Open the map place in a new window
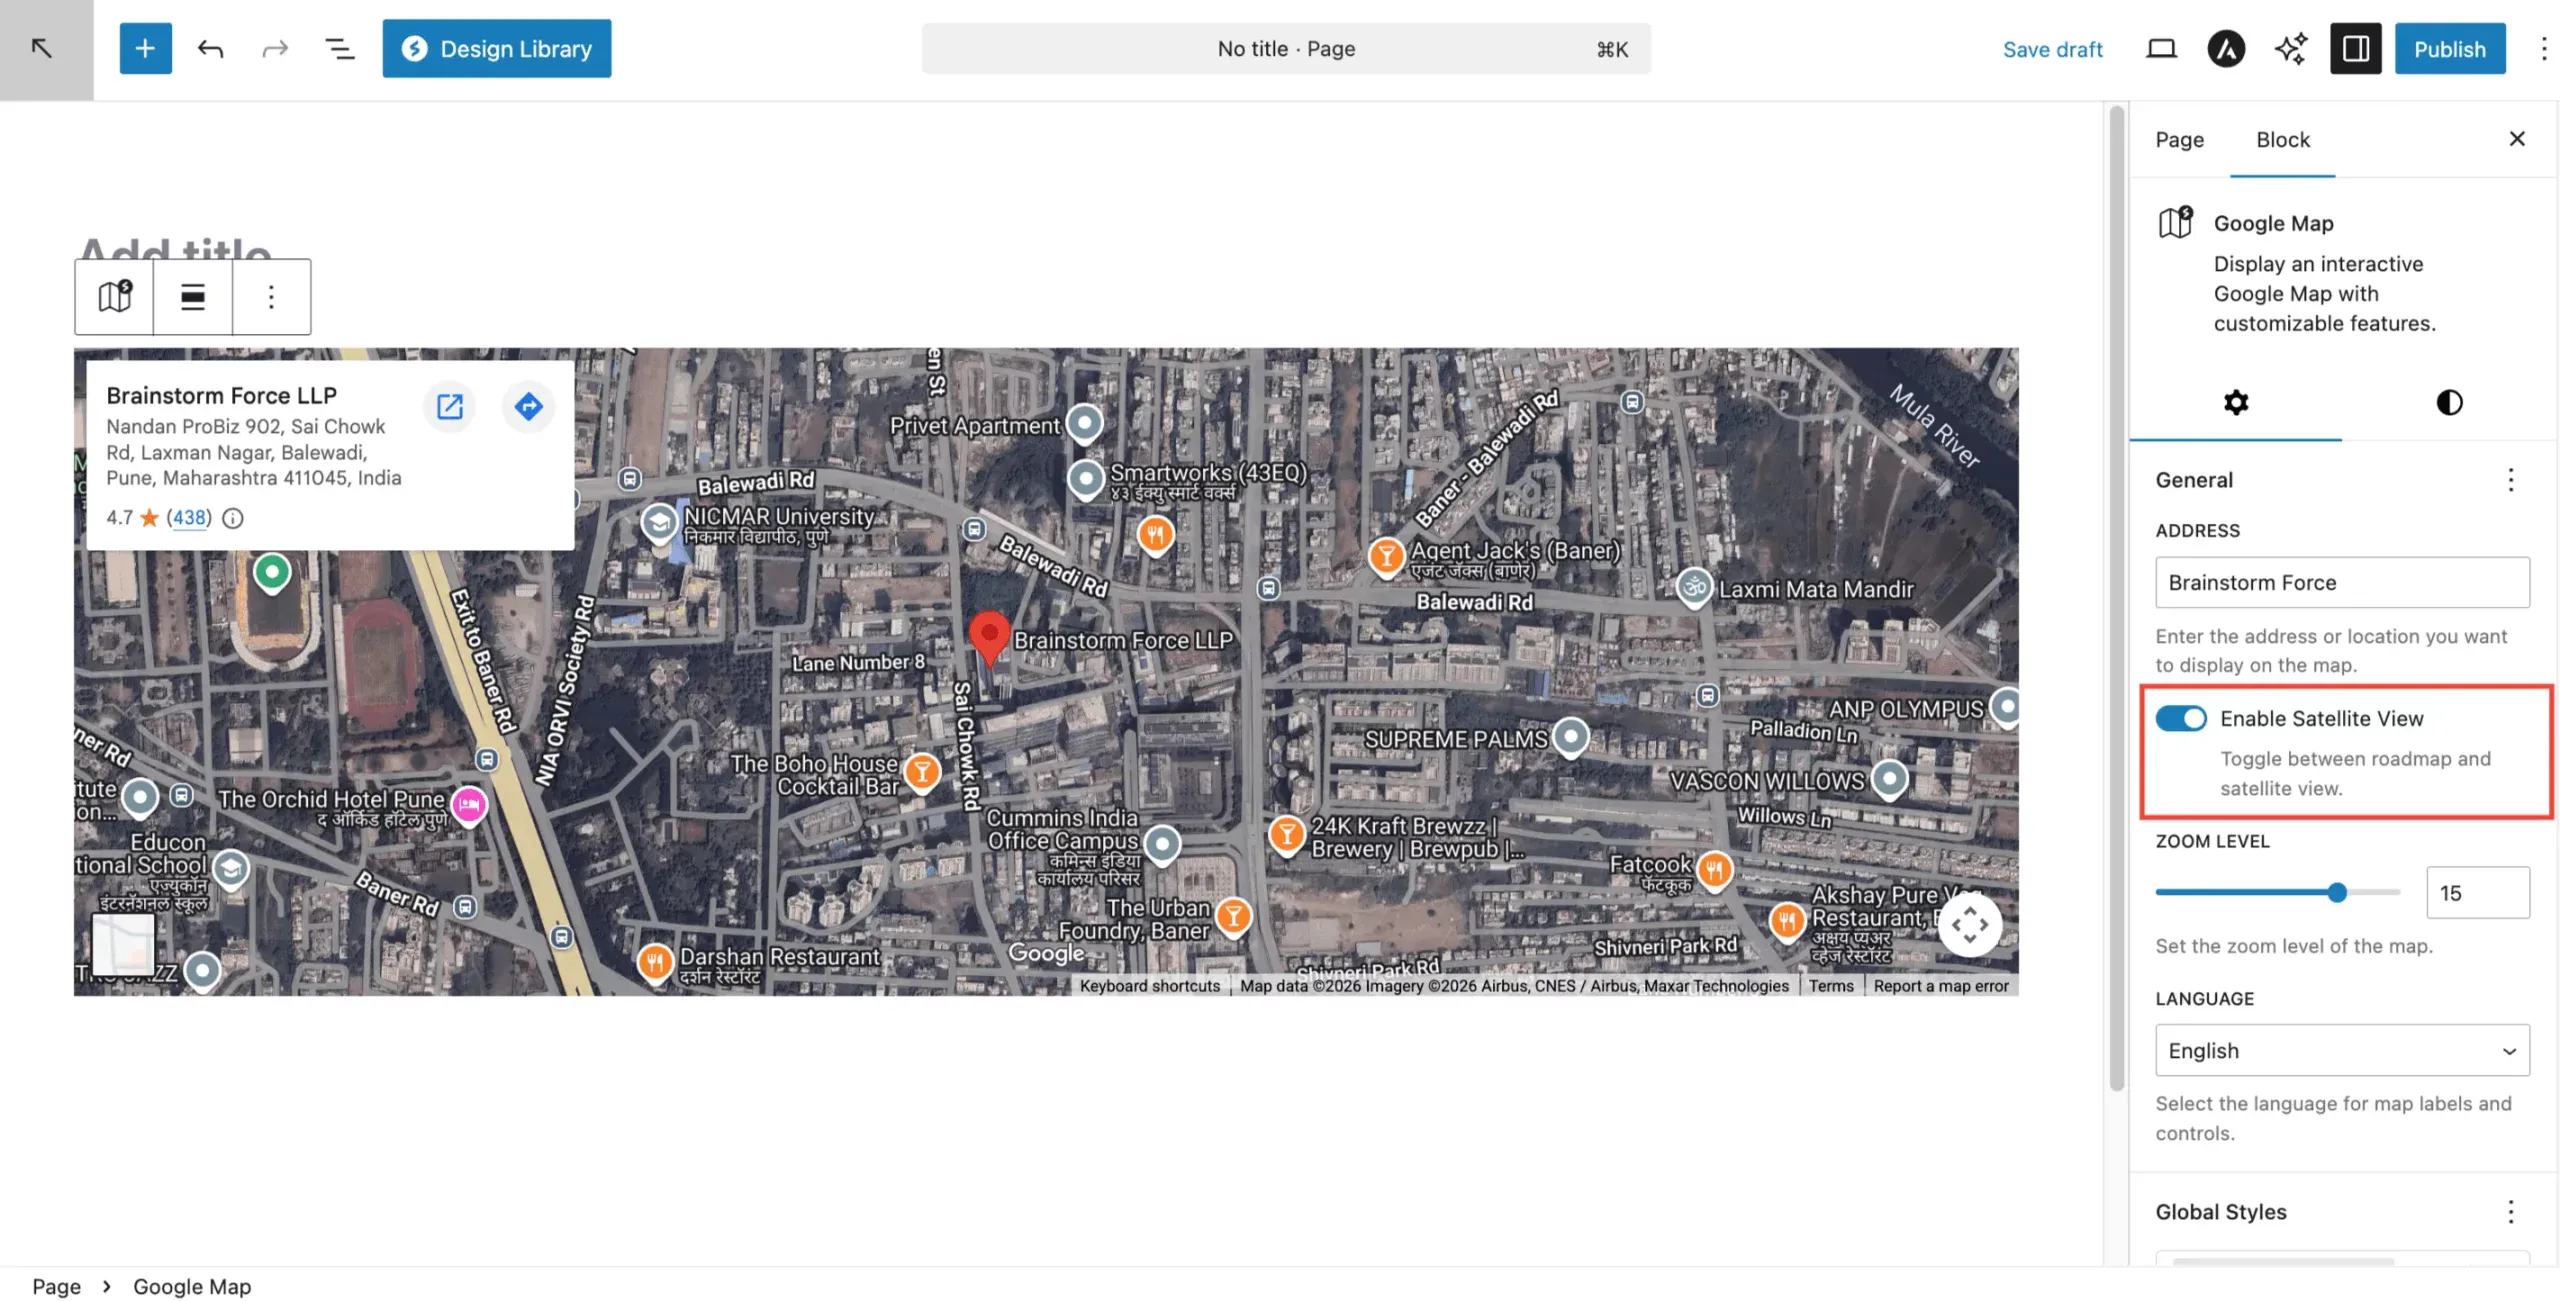This screenshot has height=1301, width=2560. [450, 406]
